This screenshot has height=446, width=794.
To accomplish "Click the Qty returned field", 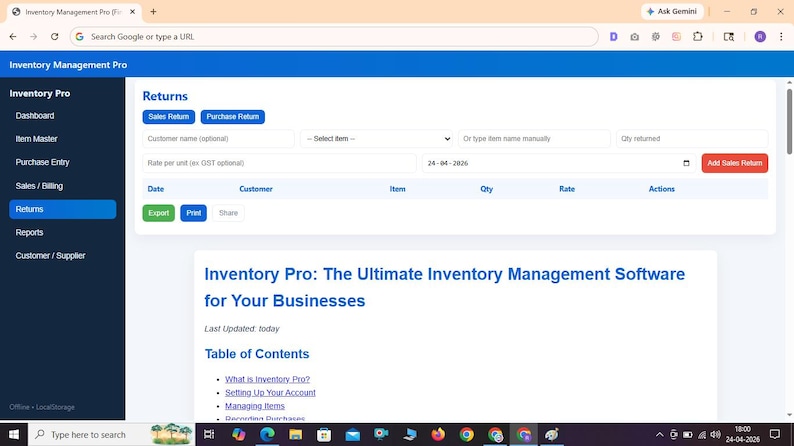I will click(x=692, y=139).
